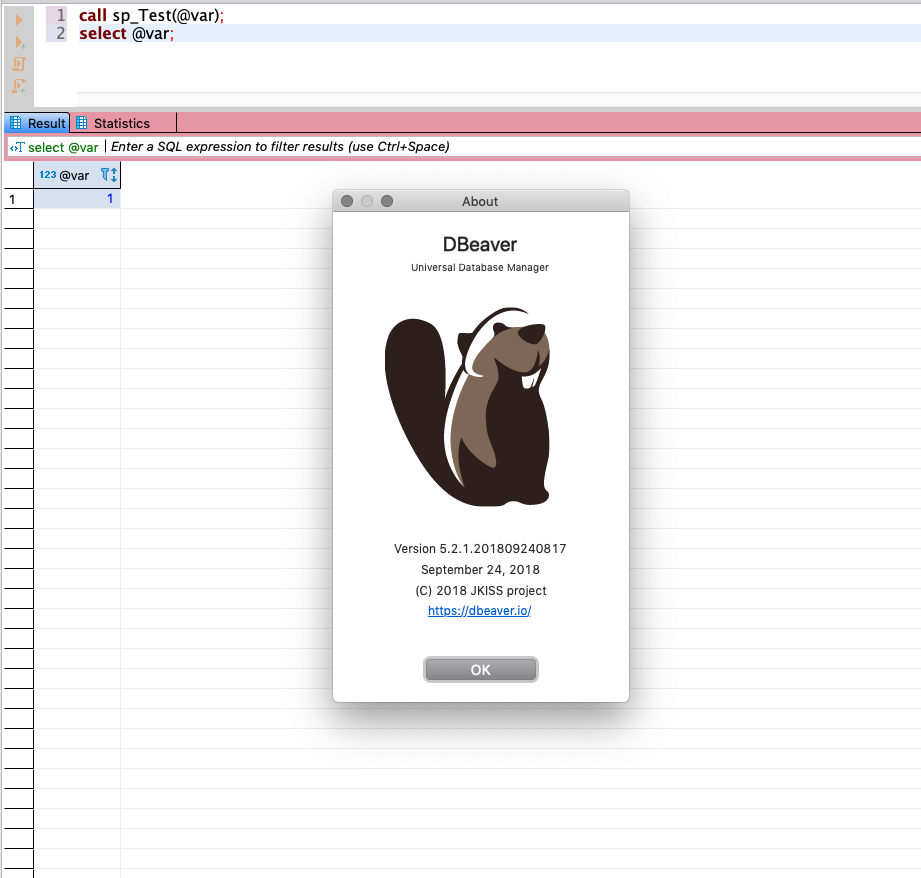Switch to the Statistics tab
This screenshot has width=921, height=878.
[x=120, y=123]
